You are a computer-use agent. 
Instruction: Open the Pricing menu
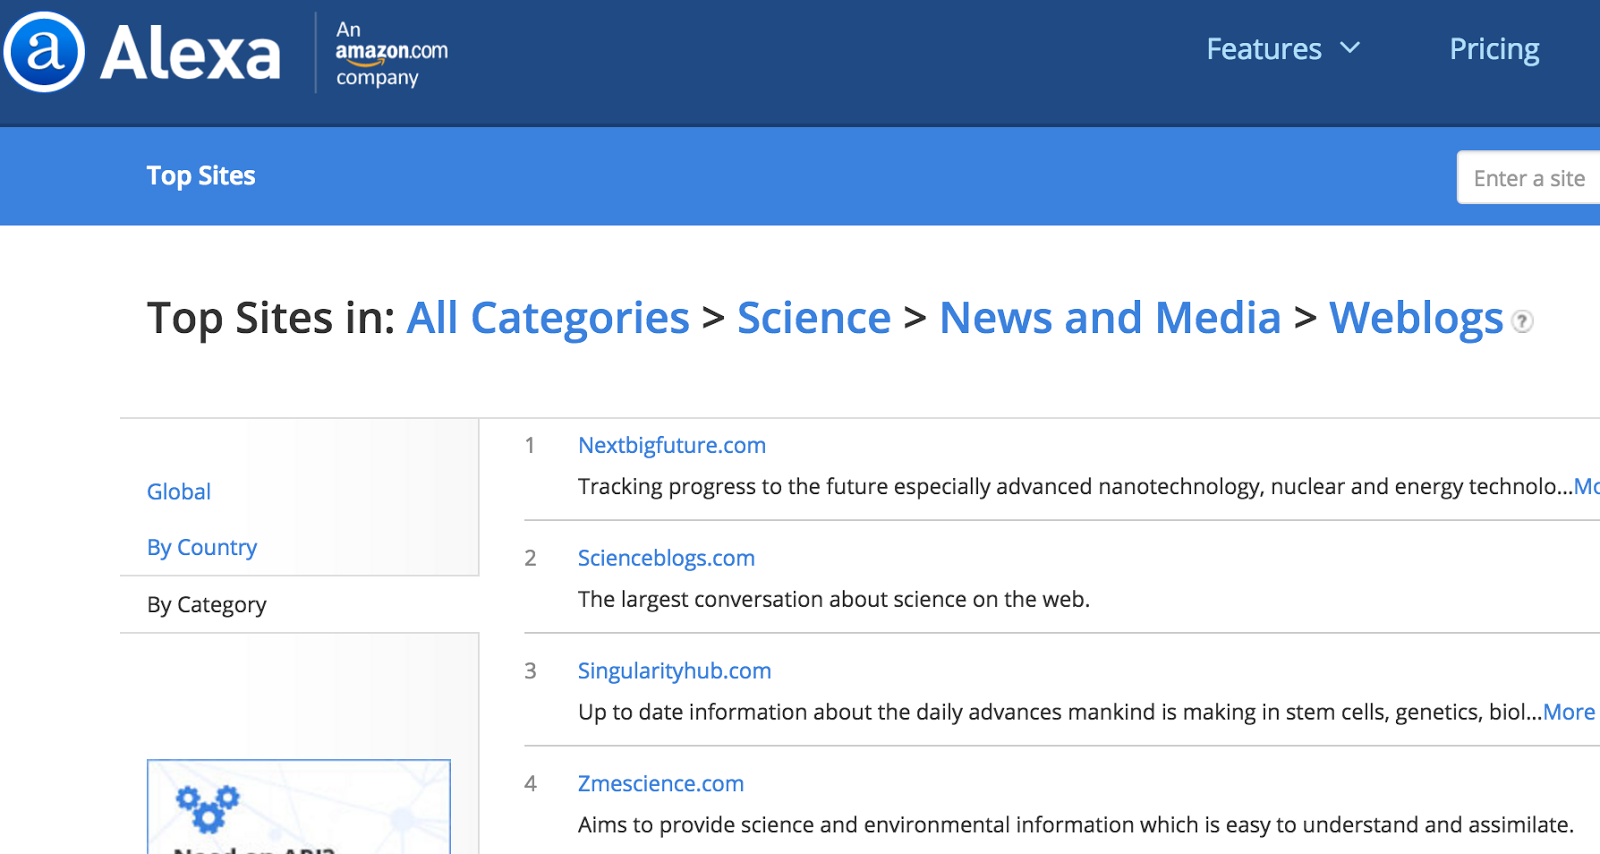click(1493, 48)
